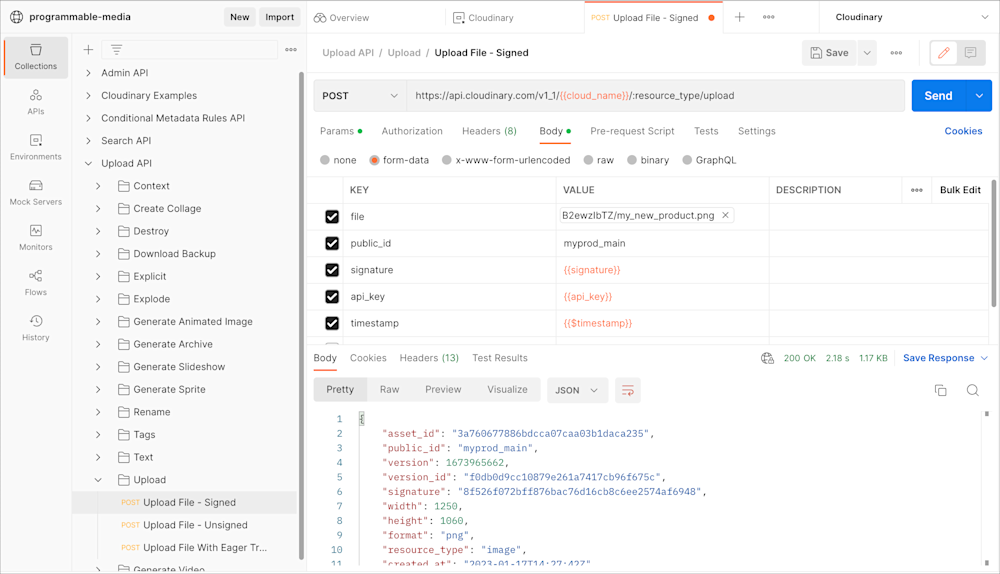1000x574 pixels.
Task: Open the Raw response view tab
Action: 389,390
